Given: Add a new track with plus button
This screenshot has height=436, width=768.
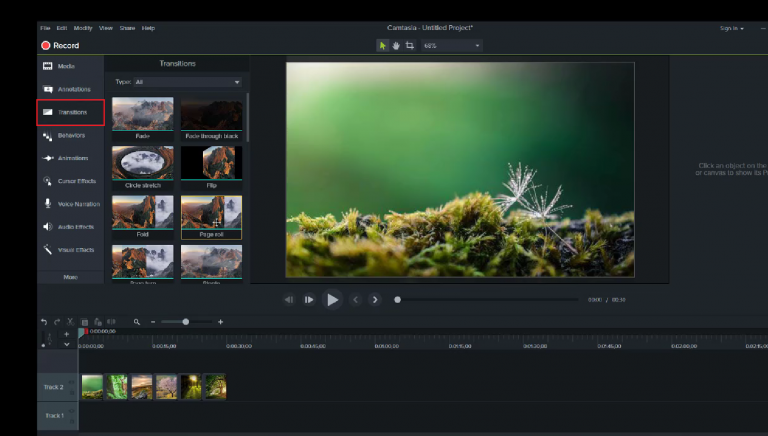Looking at the screenshot, I should pos(67,334).
